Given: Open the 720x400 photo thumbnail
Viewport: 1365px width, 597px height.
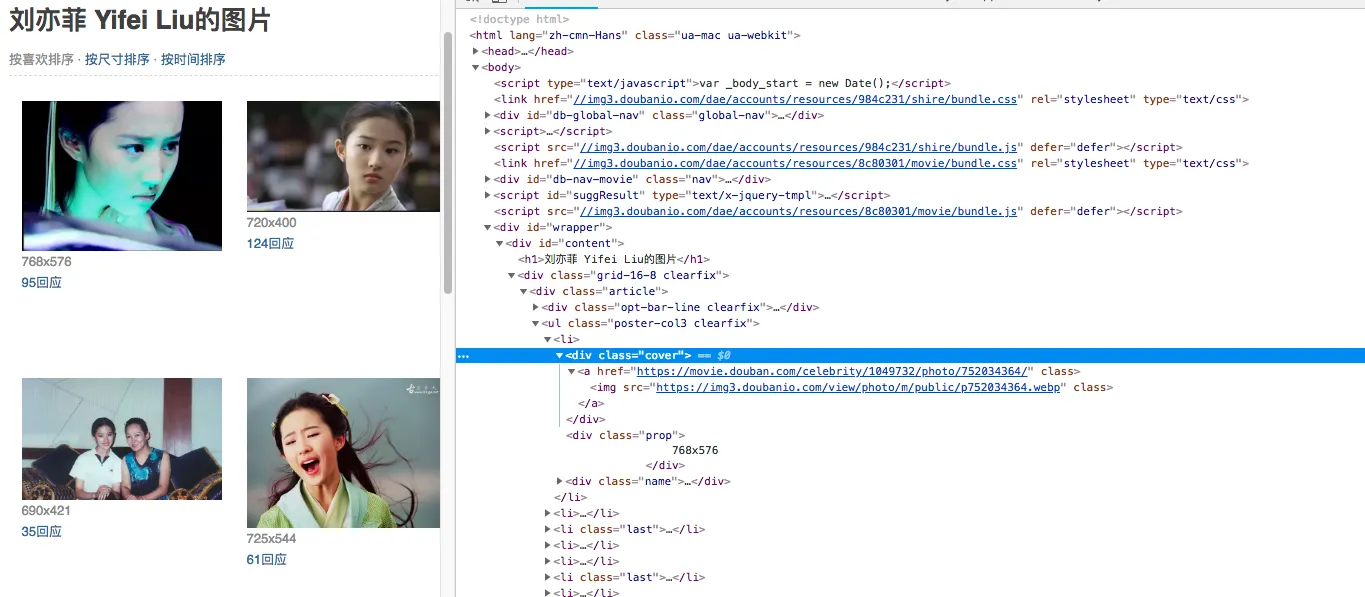Looking at the screenshot, I should pos(343,156).
